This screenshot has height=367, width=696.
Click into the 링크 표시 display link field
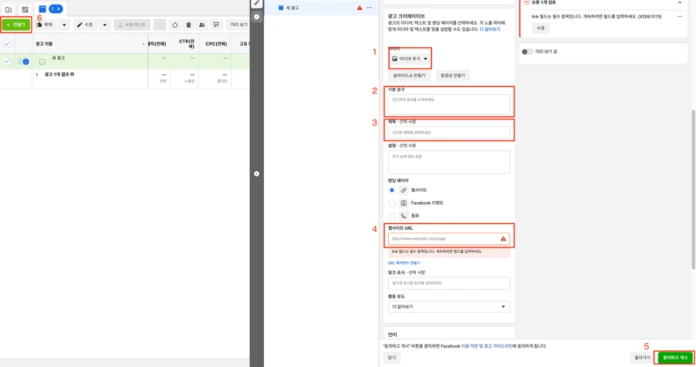tap(449, 283)
